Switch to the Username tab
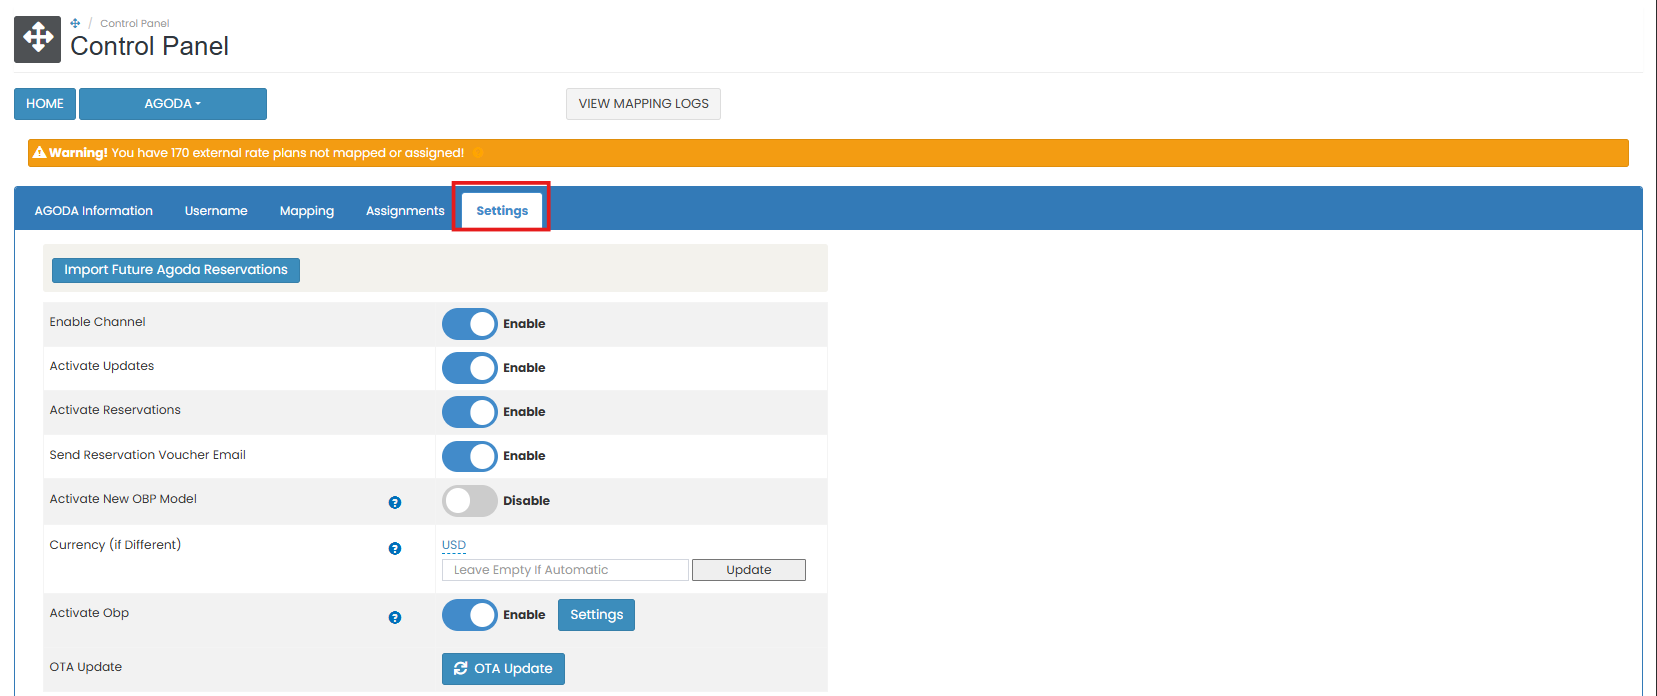 coord(216,211)
